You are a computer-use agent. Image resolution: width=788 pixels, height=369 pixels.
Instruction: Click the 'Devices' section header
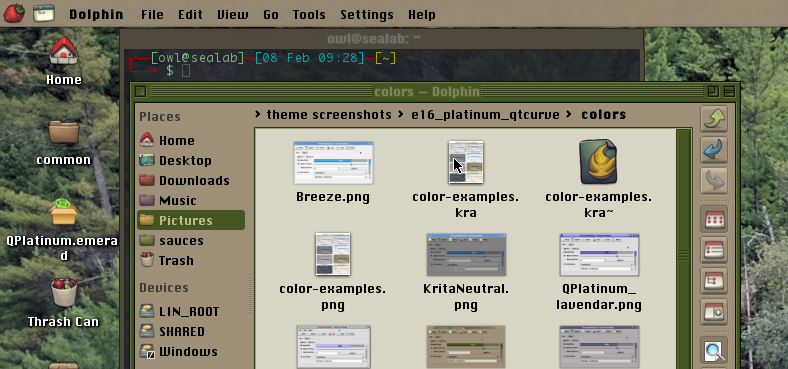tap(164, 288)
